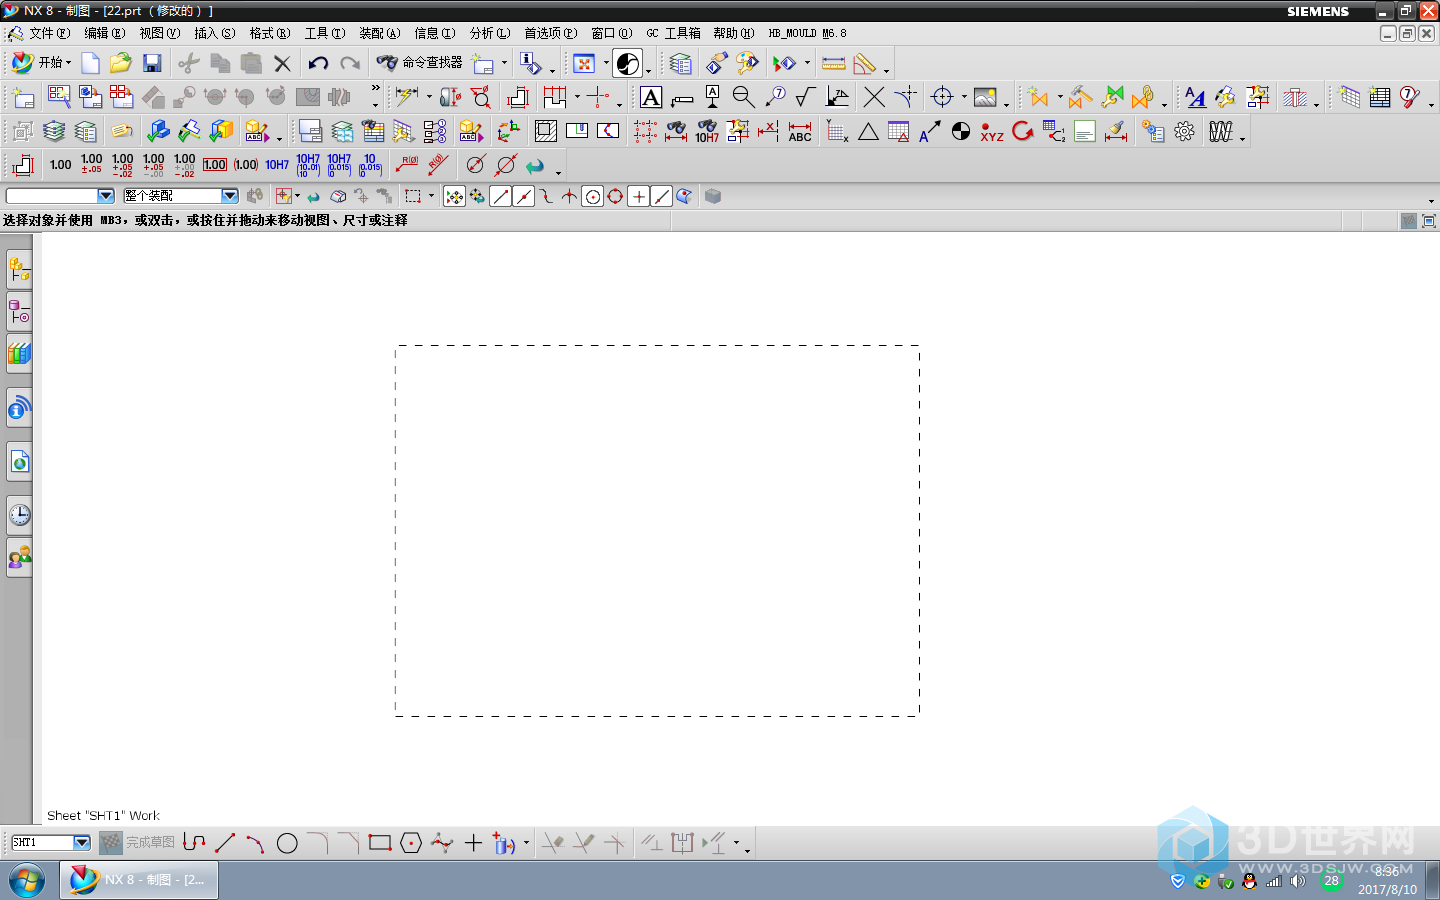Open the gear settings icon in toolbar
The image size is (1440, 900).
pos(1184,131)
